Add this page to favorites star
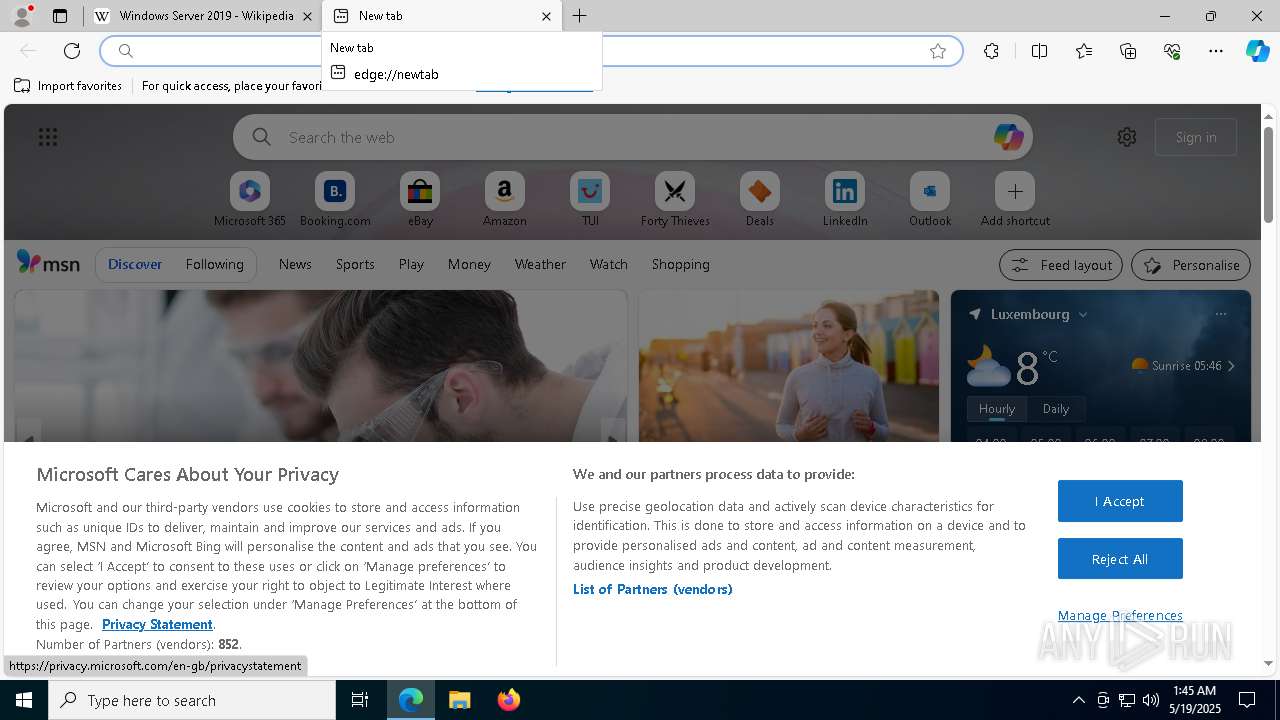 click(938, 51)
